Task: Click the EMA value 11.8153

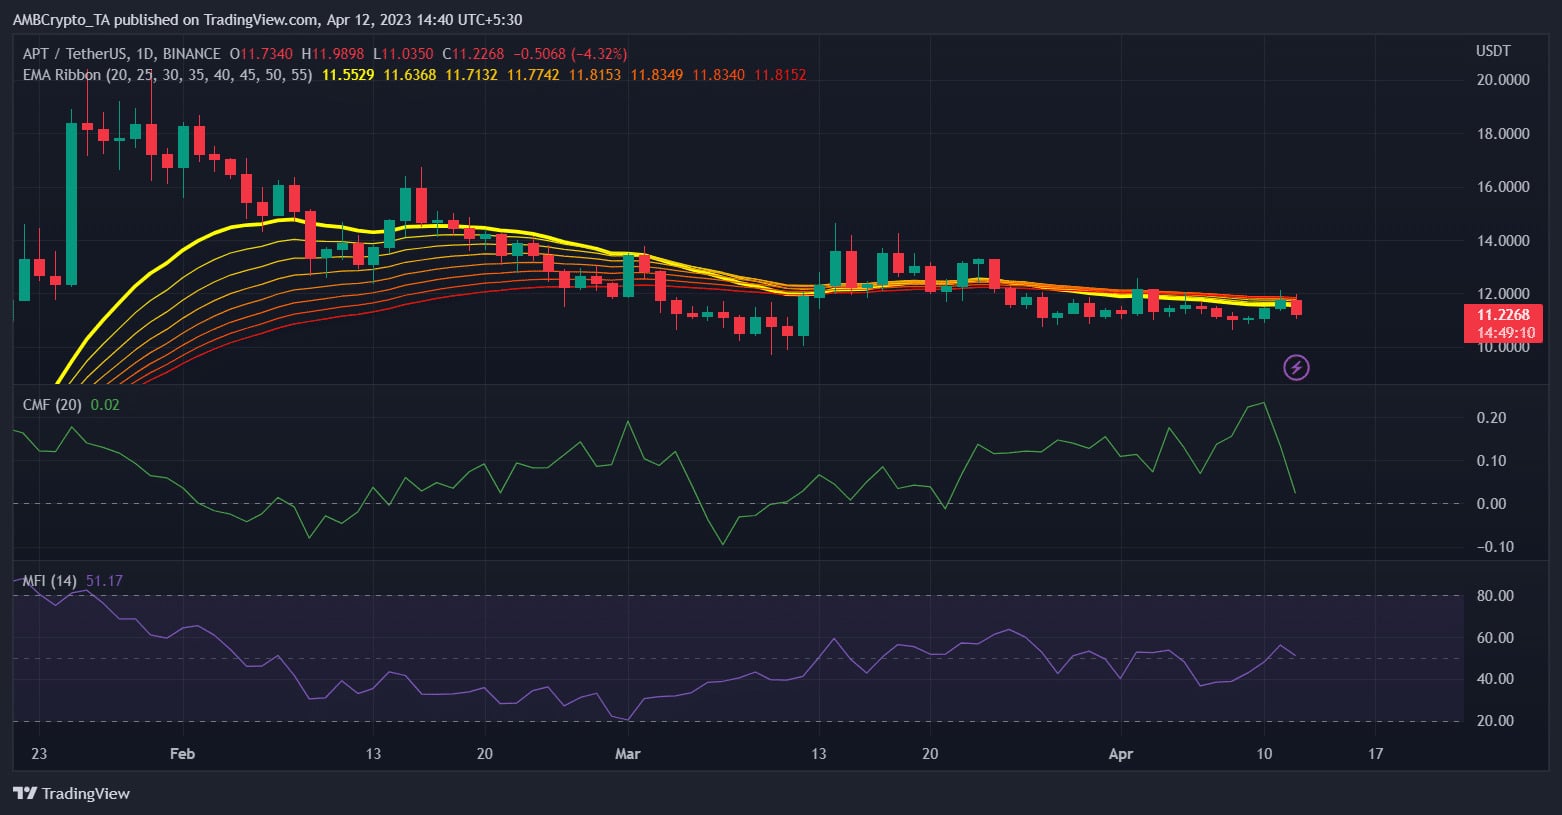Action: point(595,75)
